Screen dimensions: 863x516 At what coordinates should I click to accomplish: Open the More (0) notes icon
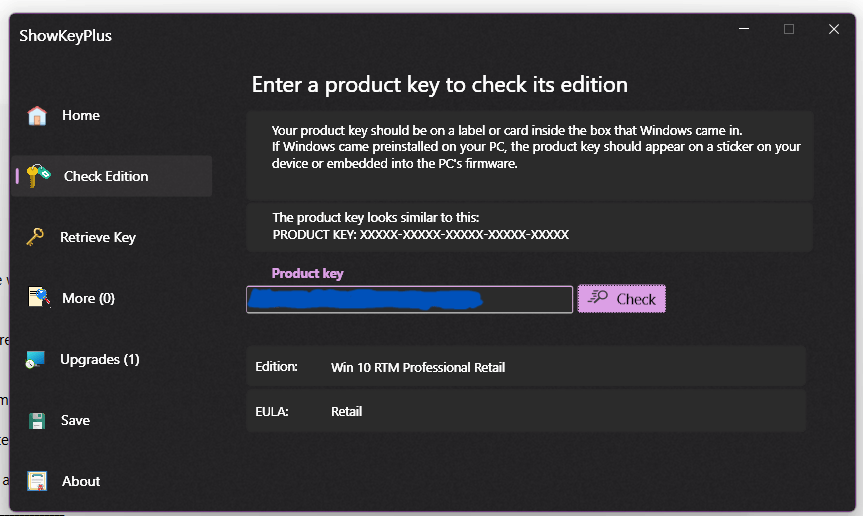coord(39,298)
